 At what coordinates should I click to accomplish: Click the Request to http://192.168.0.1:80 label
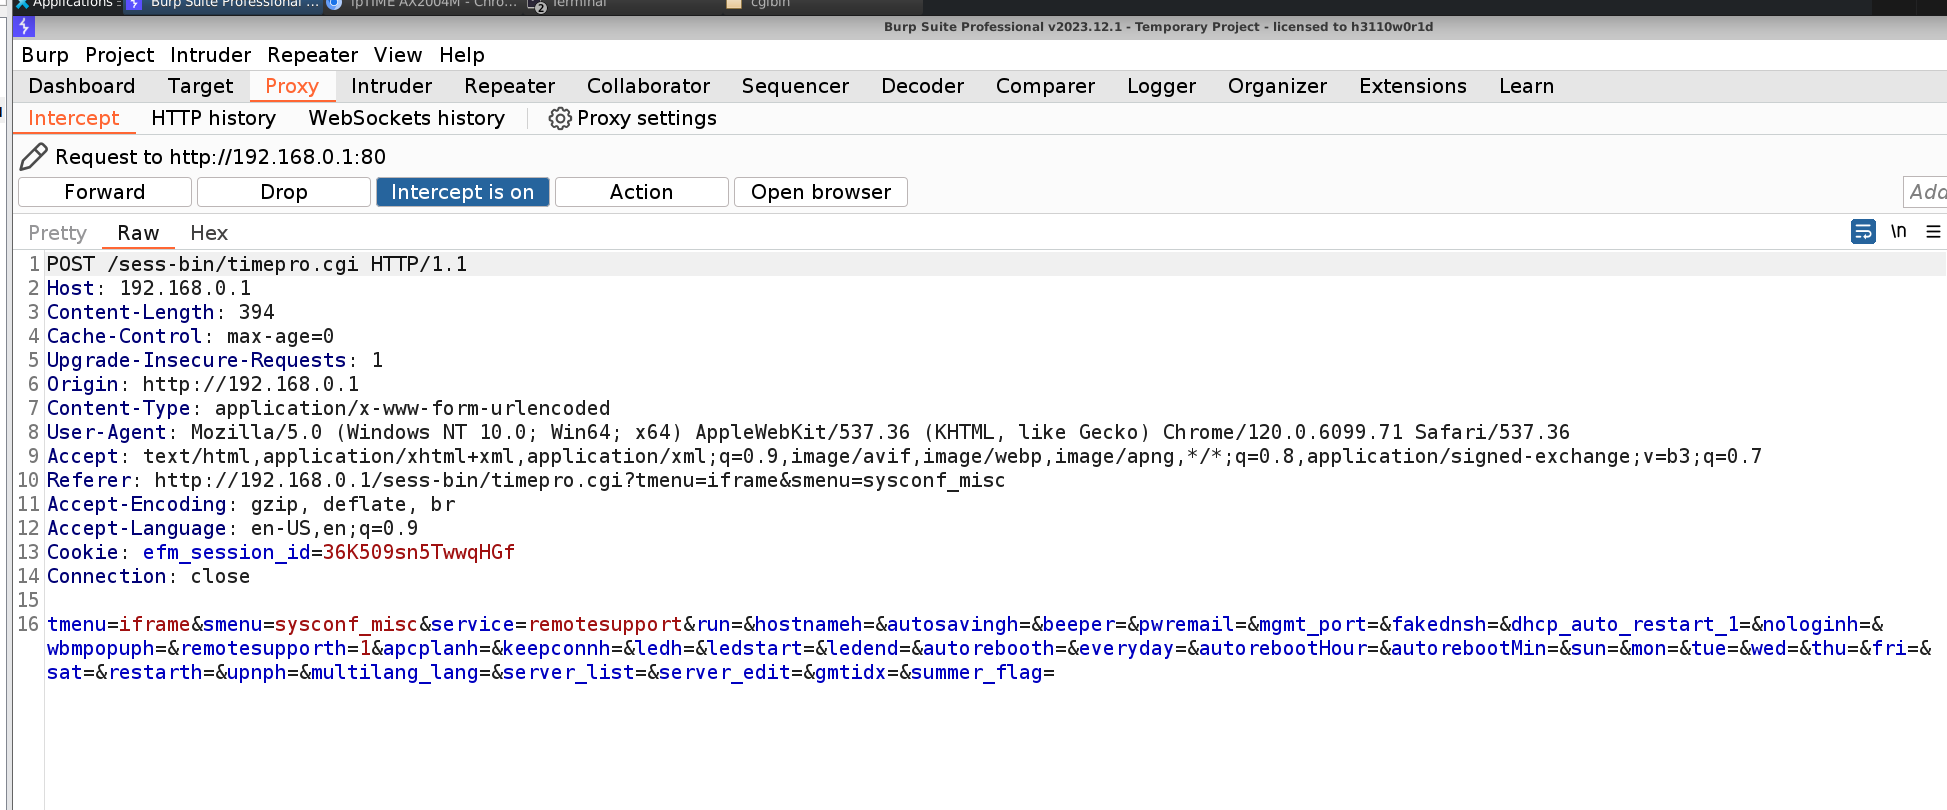coord(220,156)
